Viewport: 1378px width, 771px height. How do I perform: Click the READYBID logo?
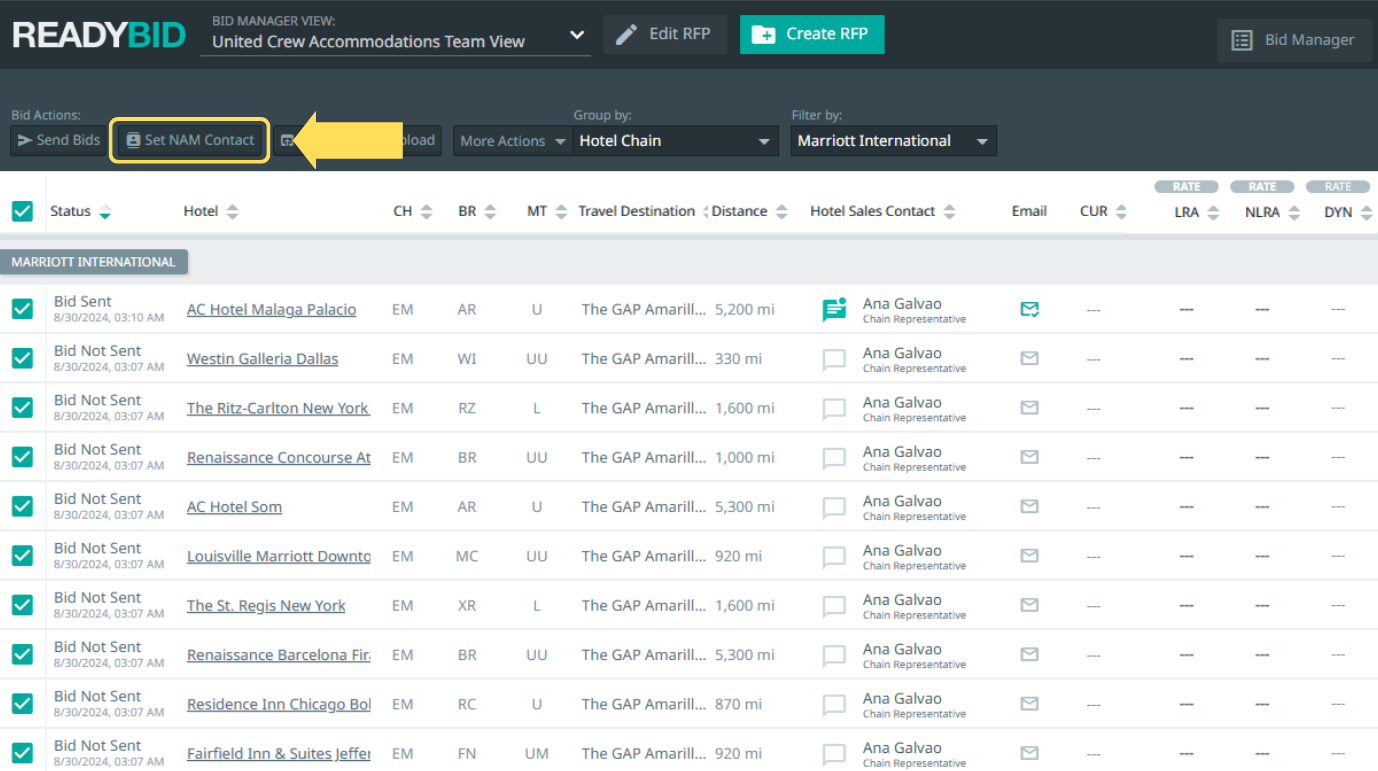pyautogui.click(x=99, y=36)
